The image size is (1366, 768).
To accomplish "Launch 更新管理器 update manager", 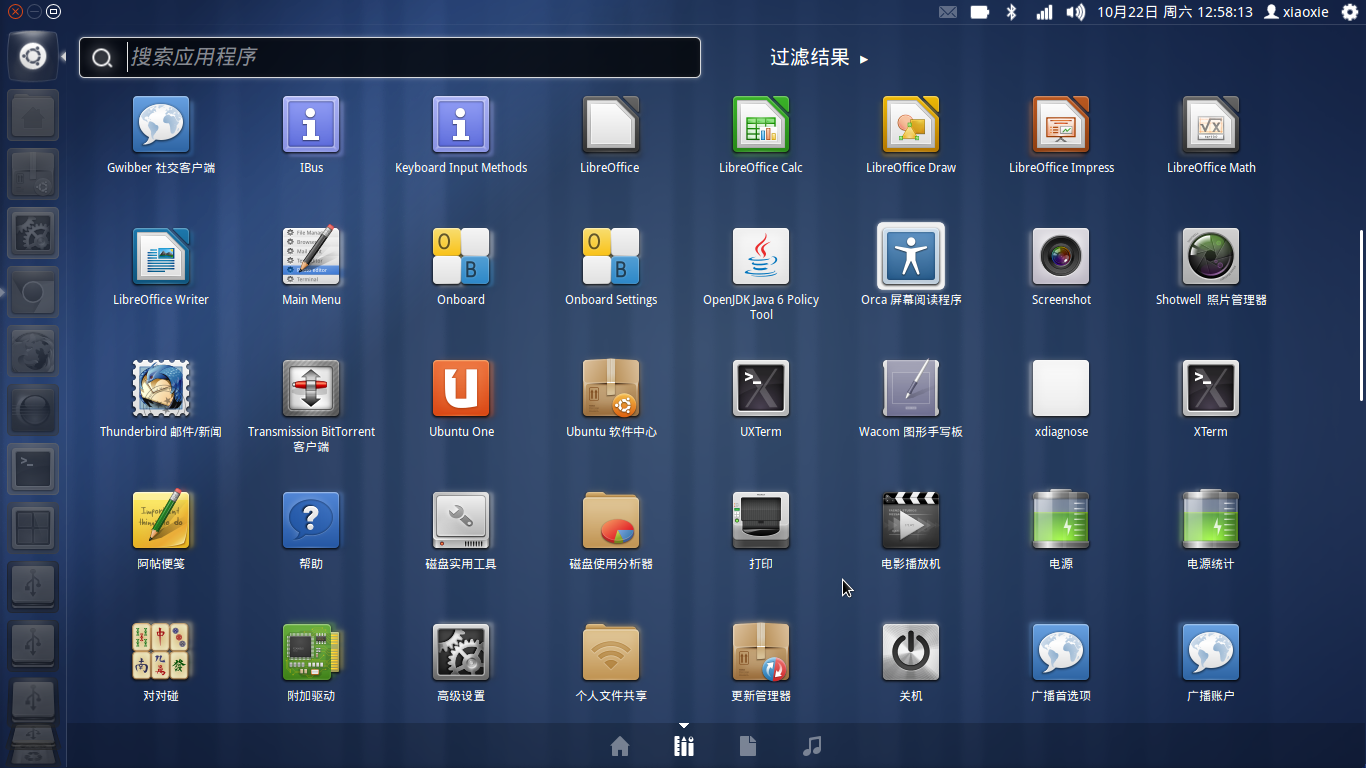I will tap(761, 653).
